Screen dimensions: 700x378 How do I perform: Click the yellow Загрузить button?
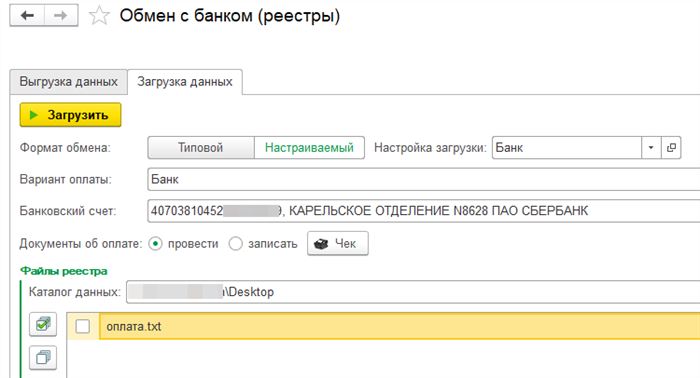point(70,115)
